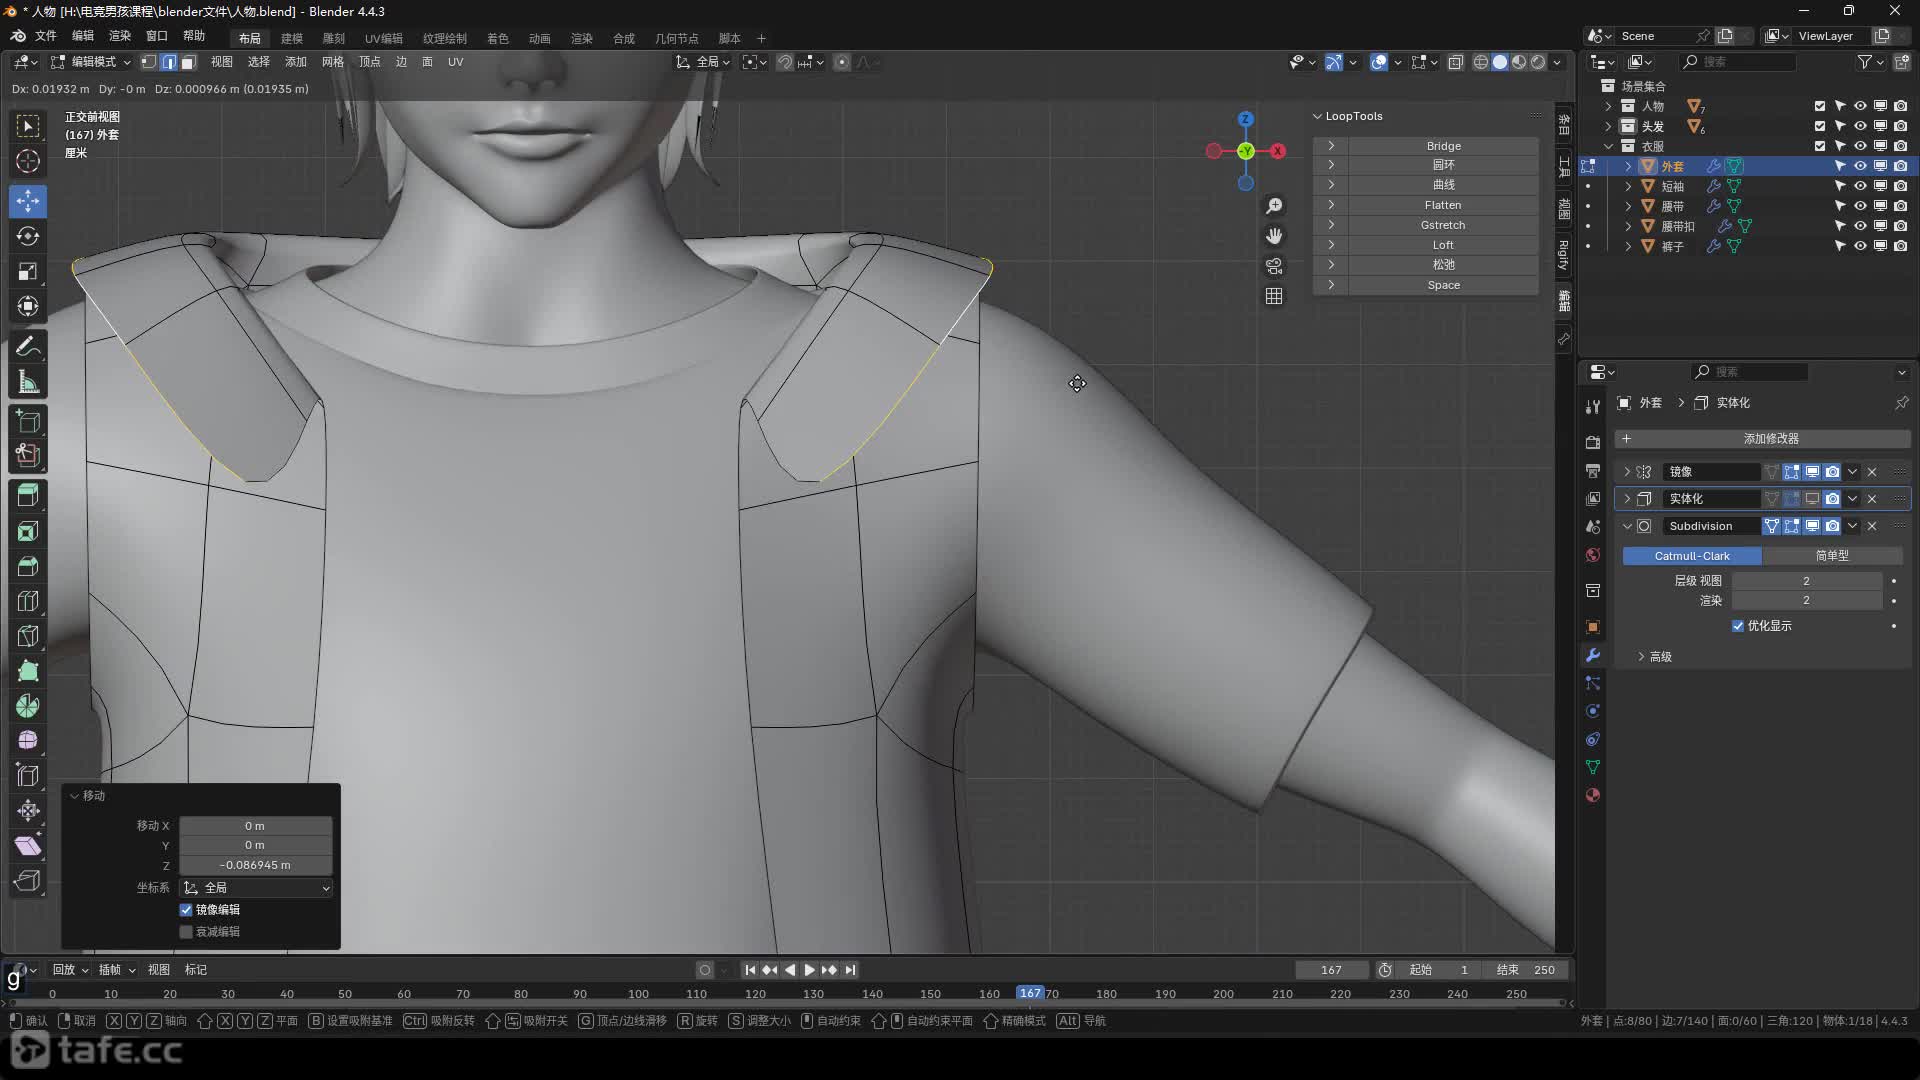Activate the Measure ruler tool
Viewport: 1920px width, 1080px height.
28,382
